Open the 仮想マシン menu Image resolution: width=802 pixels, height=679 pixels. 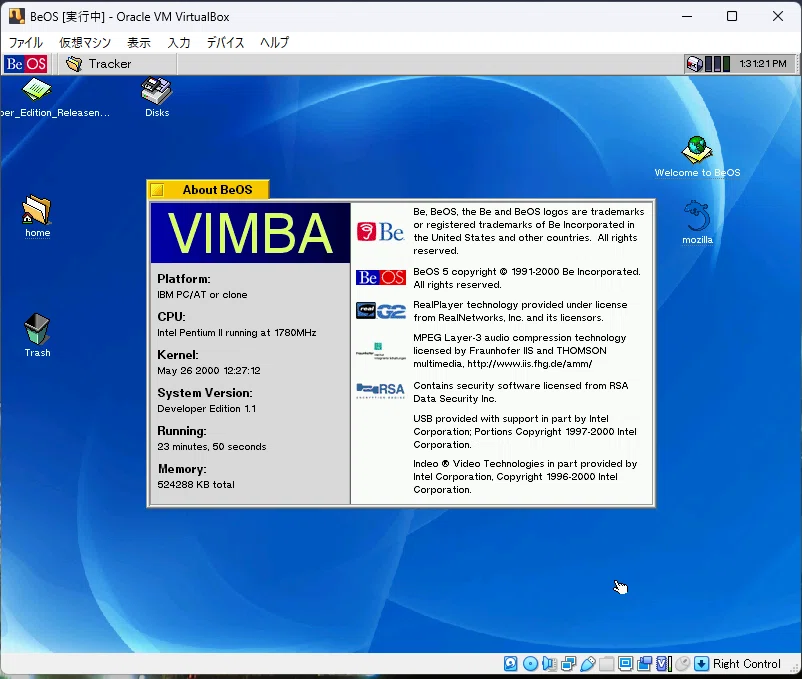(x=85, y=42)
